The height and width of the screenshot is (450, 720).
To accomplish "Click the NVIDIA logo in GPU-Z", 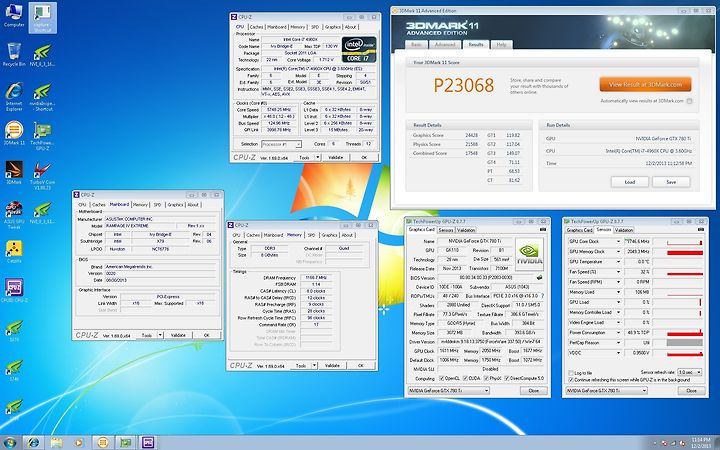I will tap(529, 253).
